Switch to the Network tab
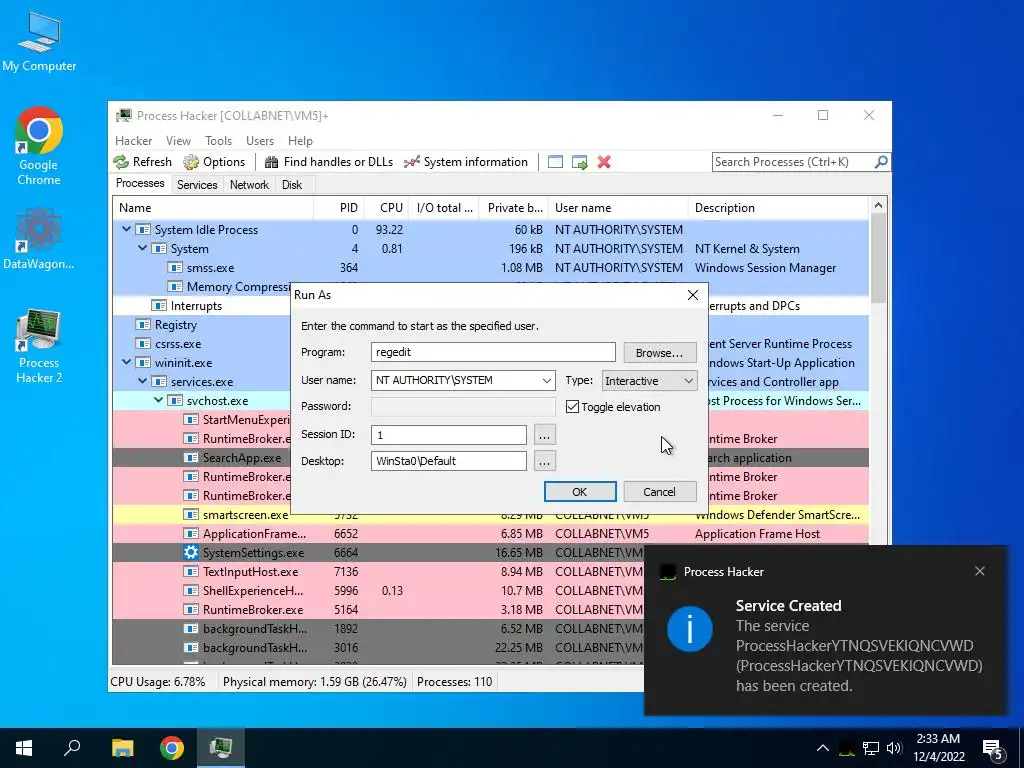 [249, 185]
